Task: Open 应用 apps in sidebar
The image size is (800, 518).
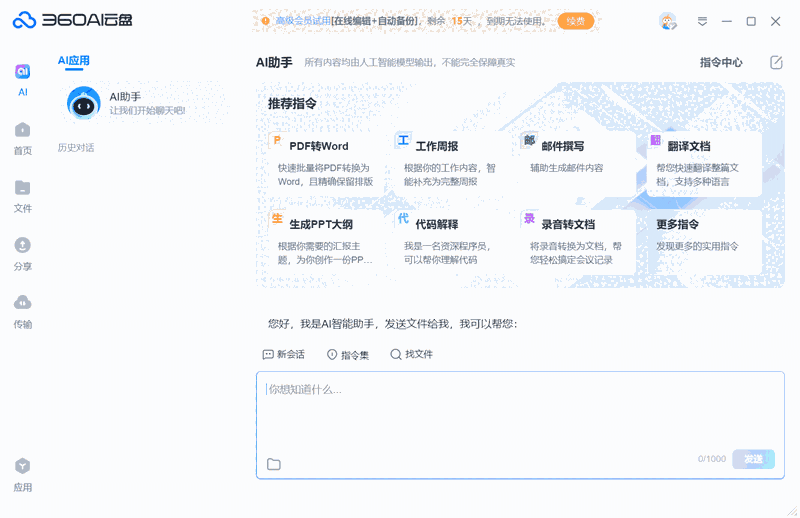Action: [x=22, y=475]
